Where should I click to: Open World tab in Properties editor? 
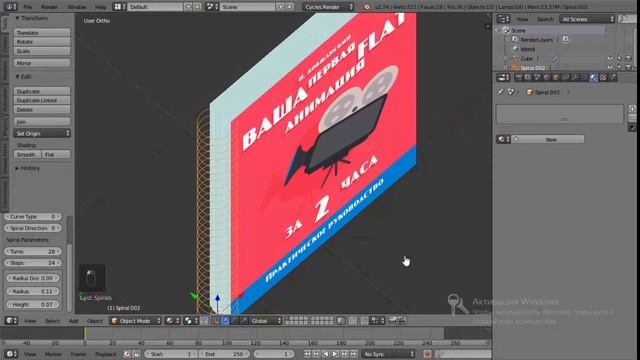(547, 78)
